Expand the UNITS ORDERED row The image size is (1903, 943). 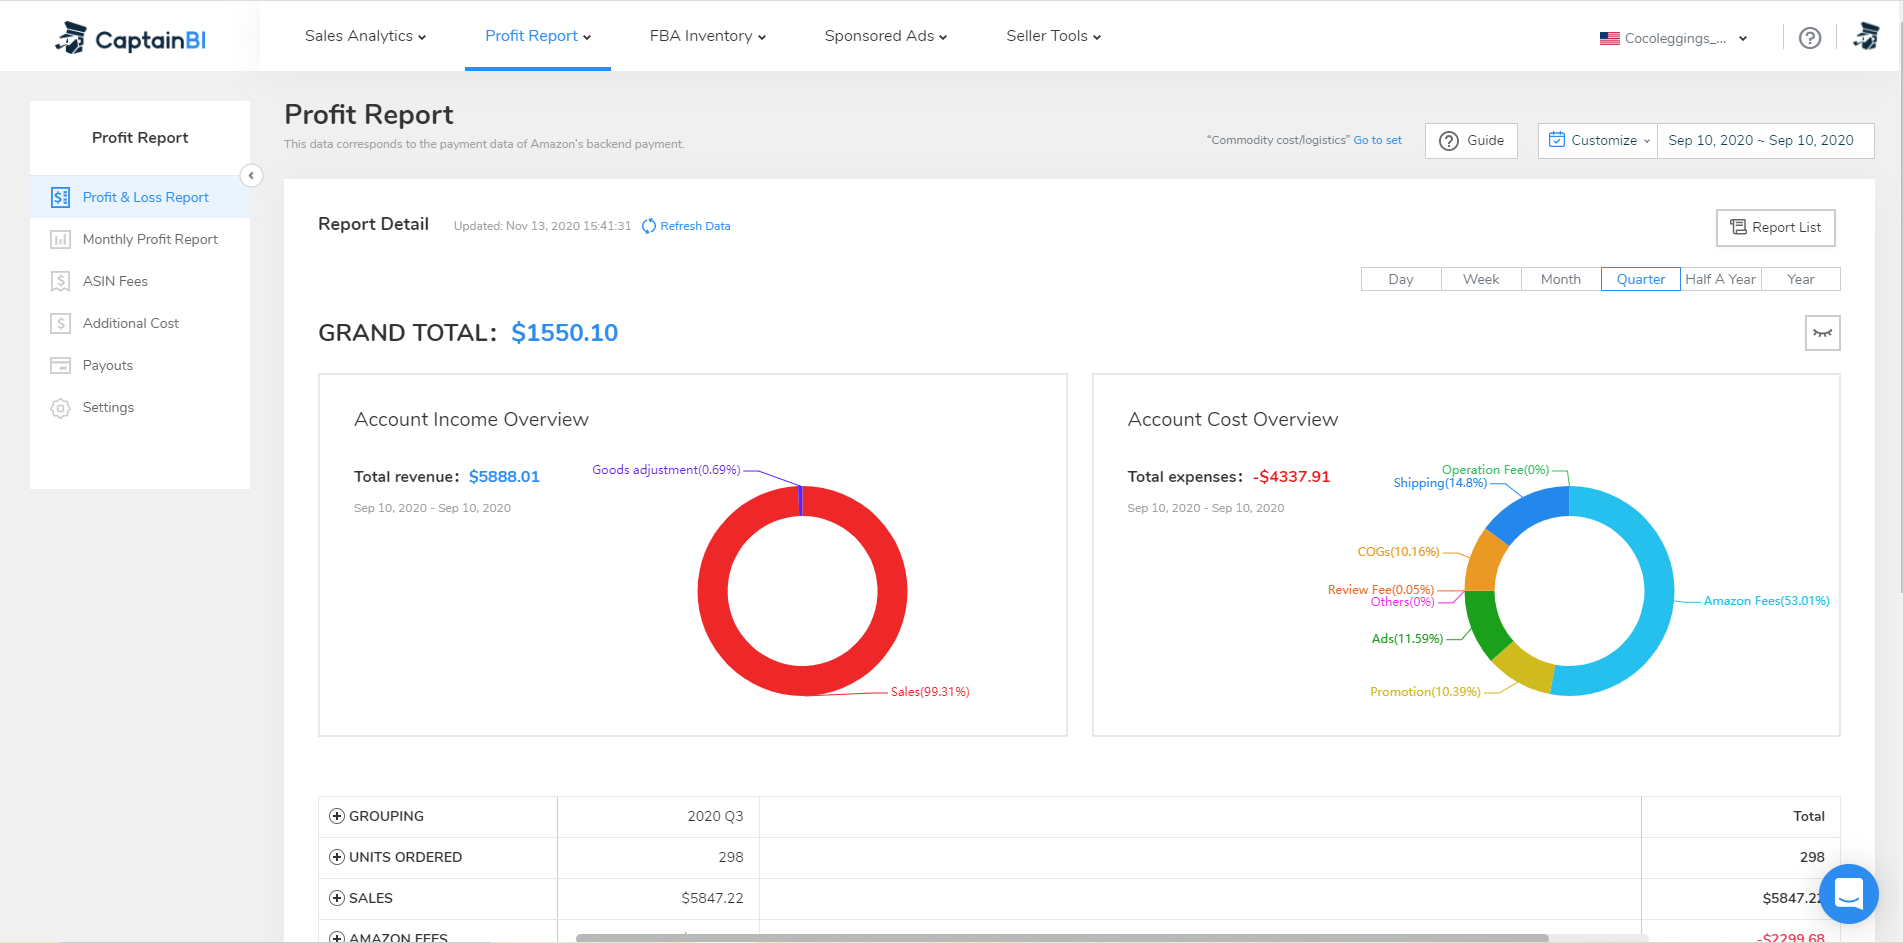(x=337, y=857)
